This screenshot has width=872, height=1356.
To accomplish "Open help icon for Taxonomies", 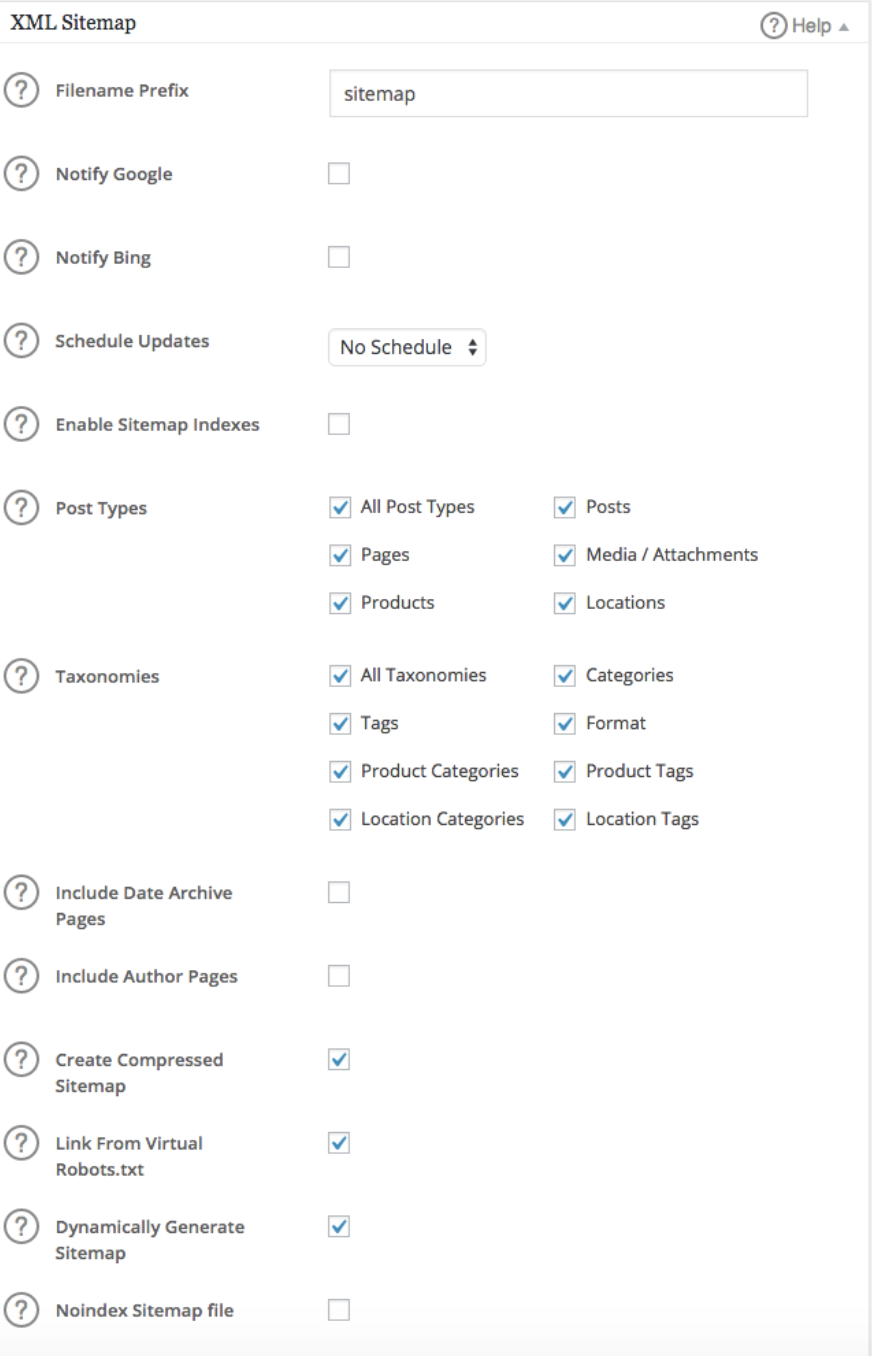I will (x=18, y=676).
